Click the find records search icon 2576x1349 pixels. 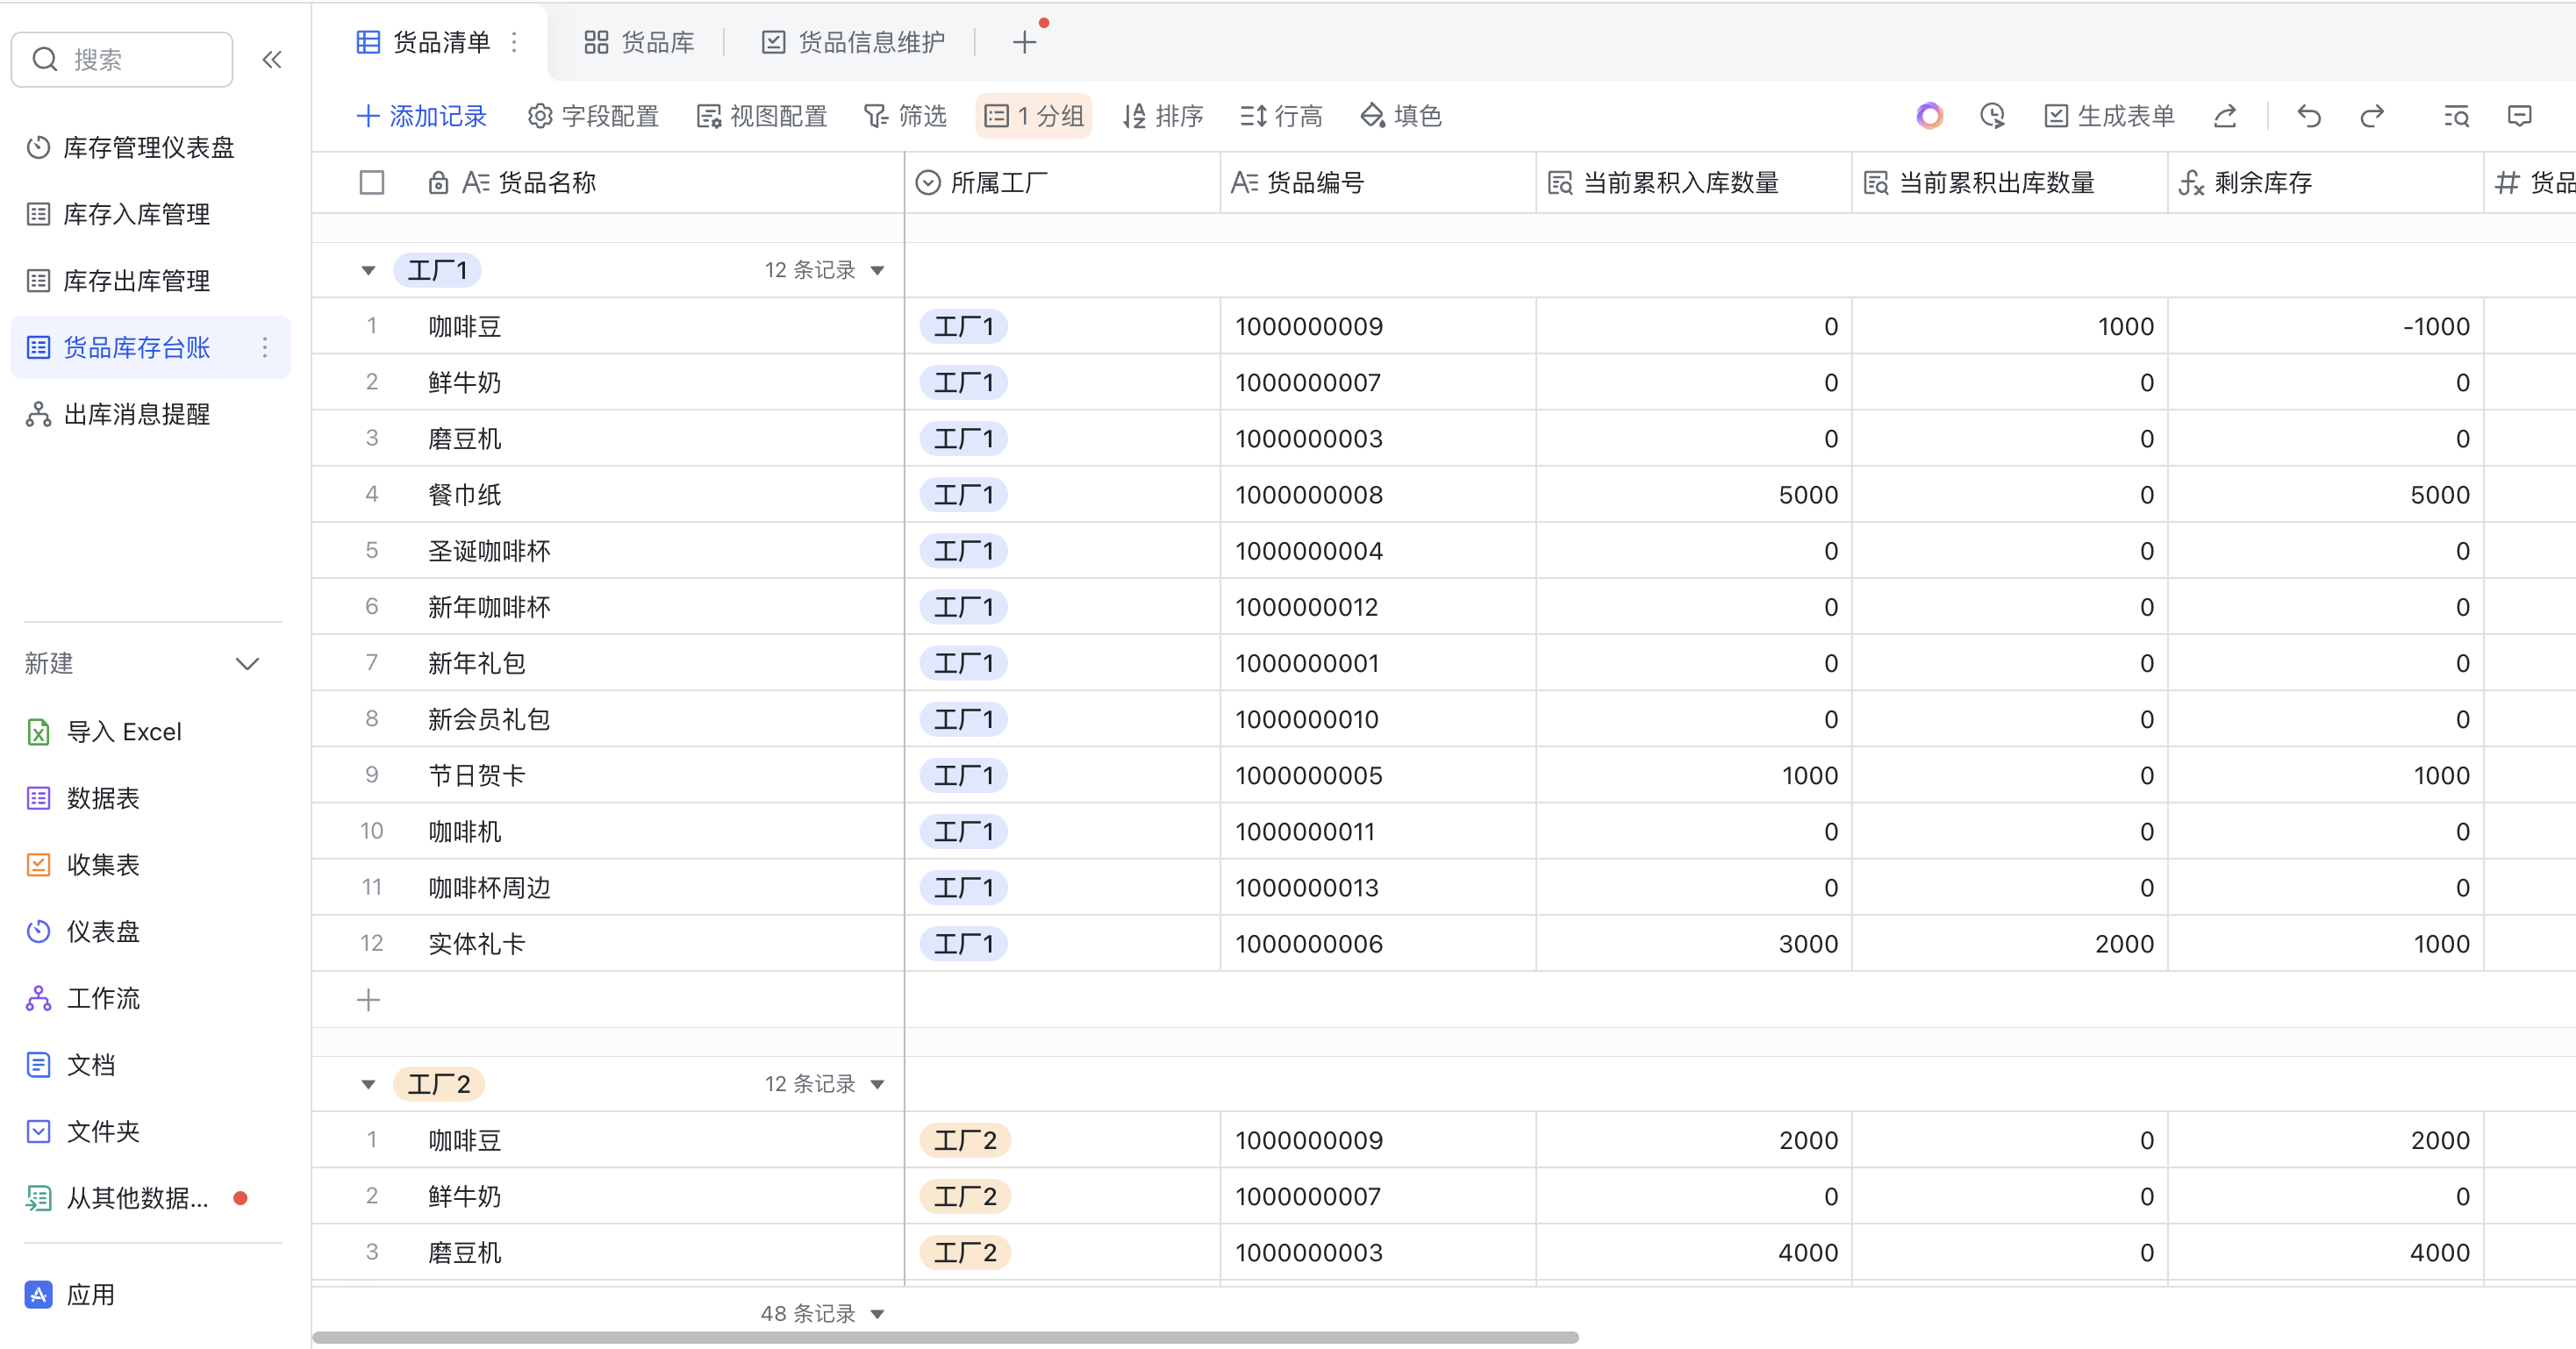[2456, 116]
